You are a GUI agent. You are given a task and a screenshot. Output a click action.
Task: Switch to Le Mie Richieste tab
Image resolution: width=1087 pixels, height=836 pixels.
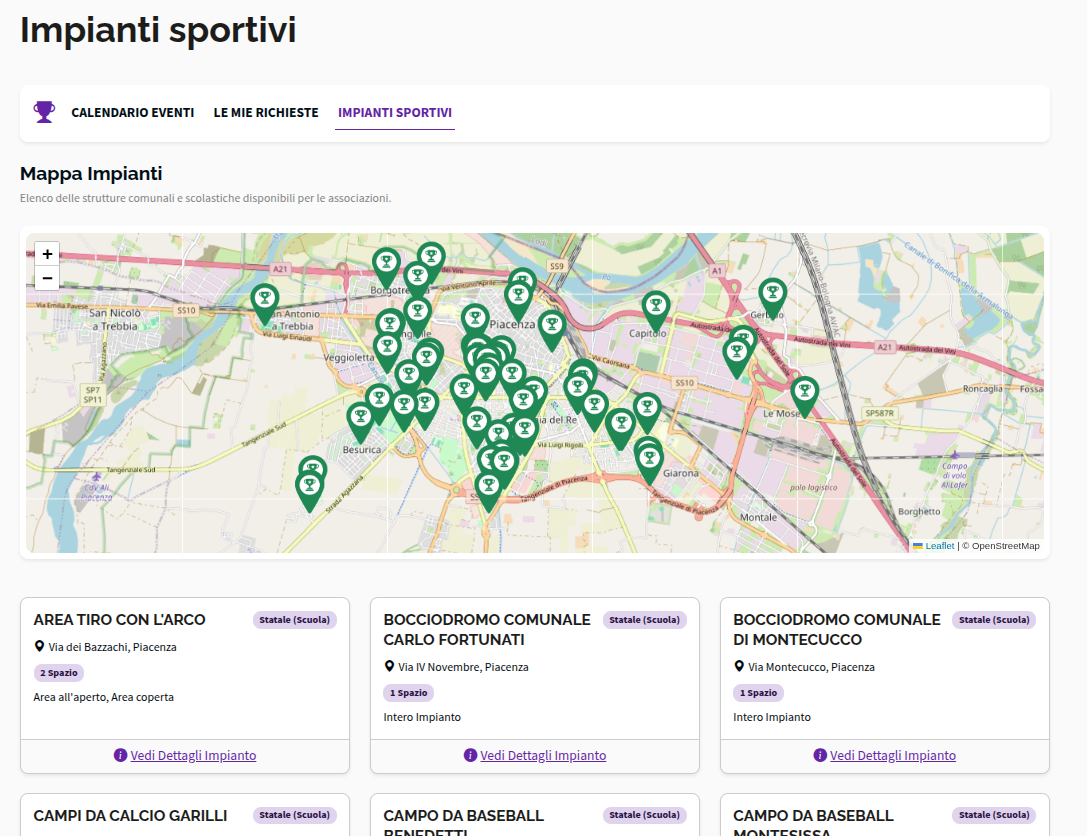[x=266, y=112]
